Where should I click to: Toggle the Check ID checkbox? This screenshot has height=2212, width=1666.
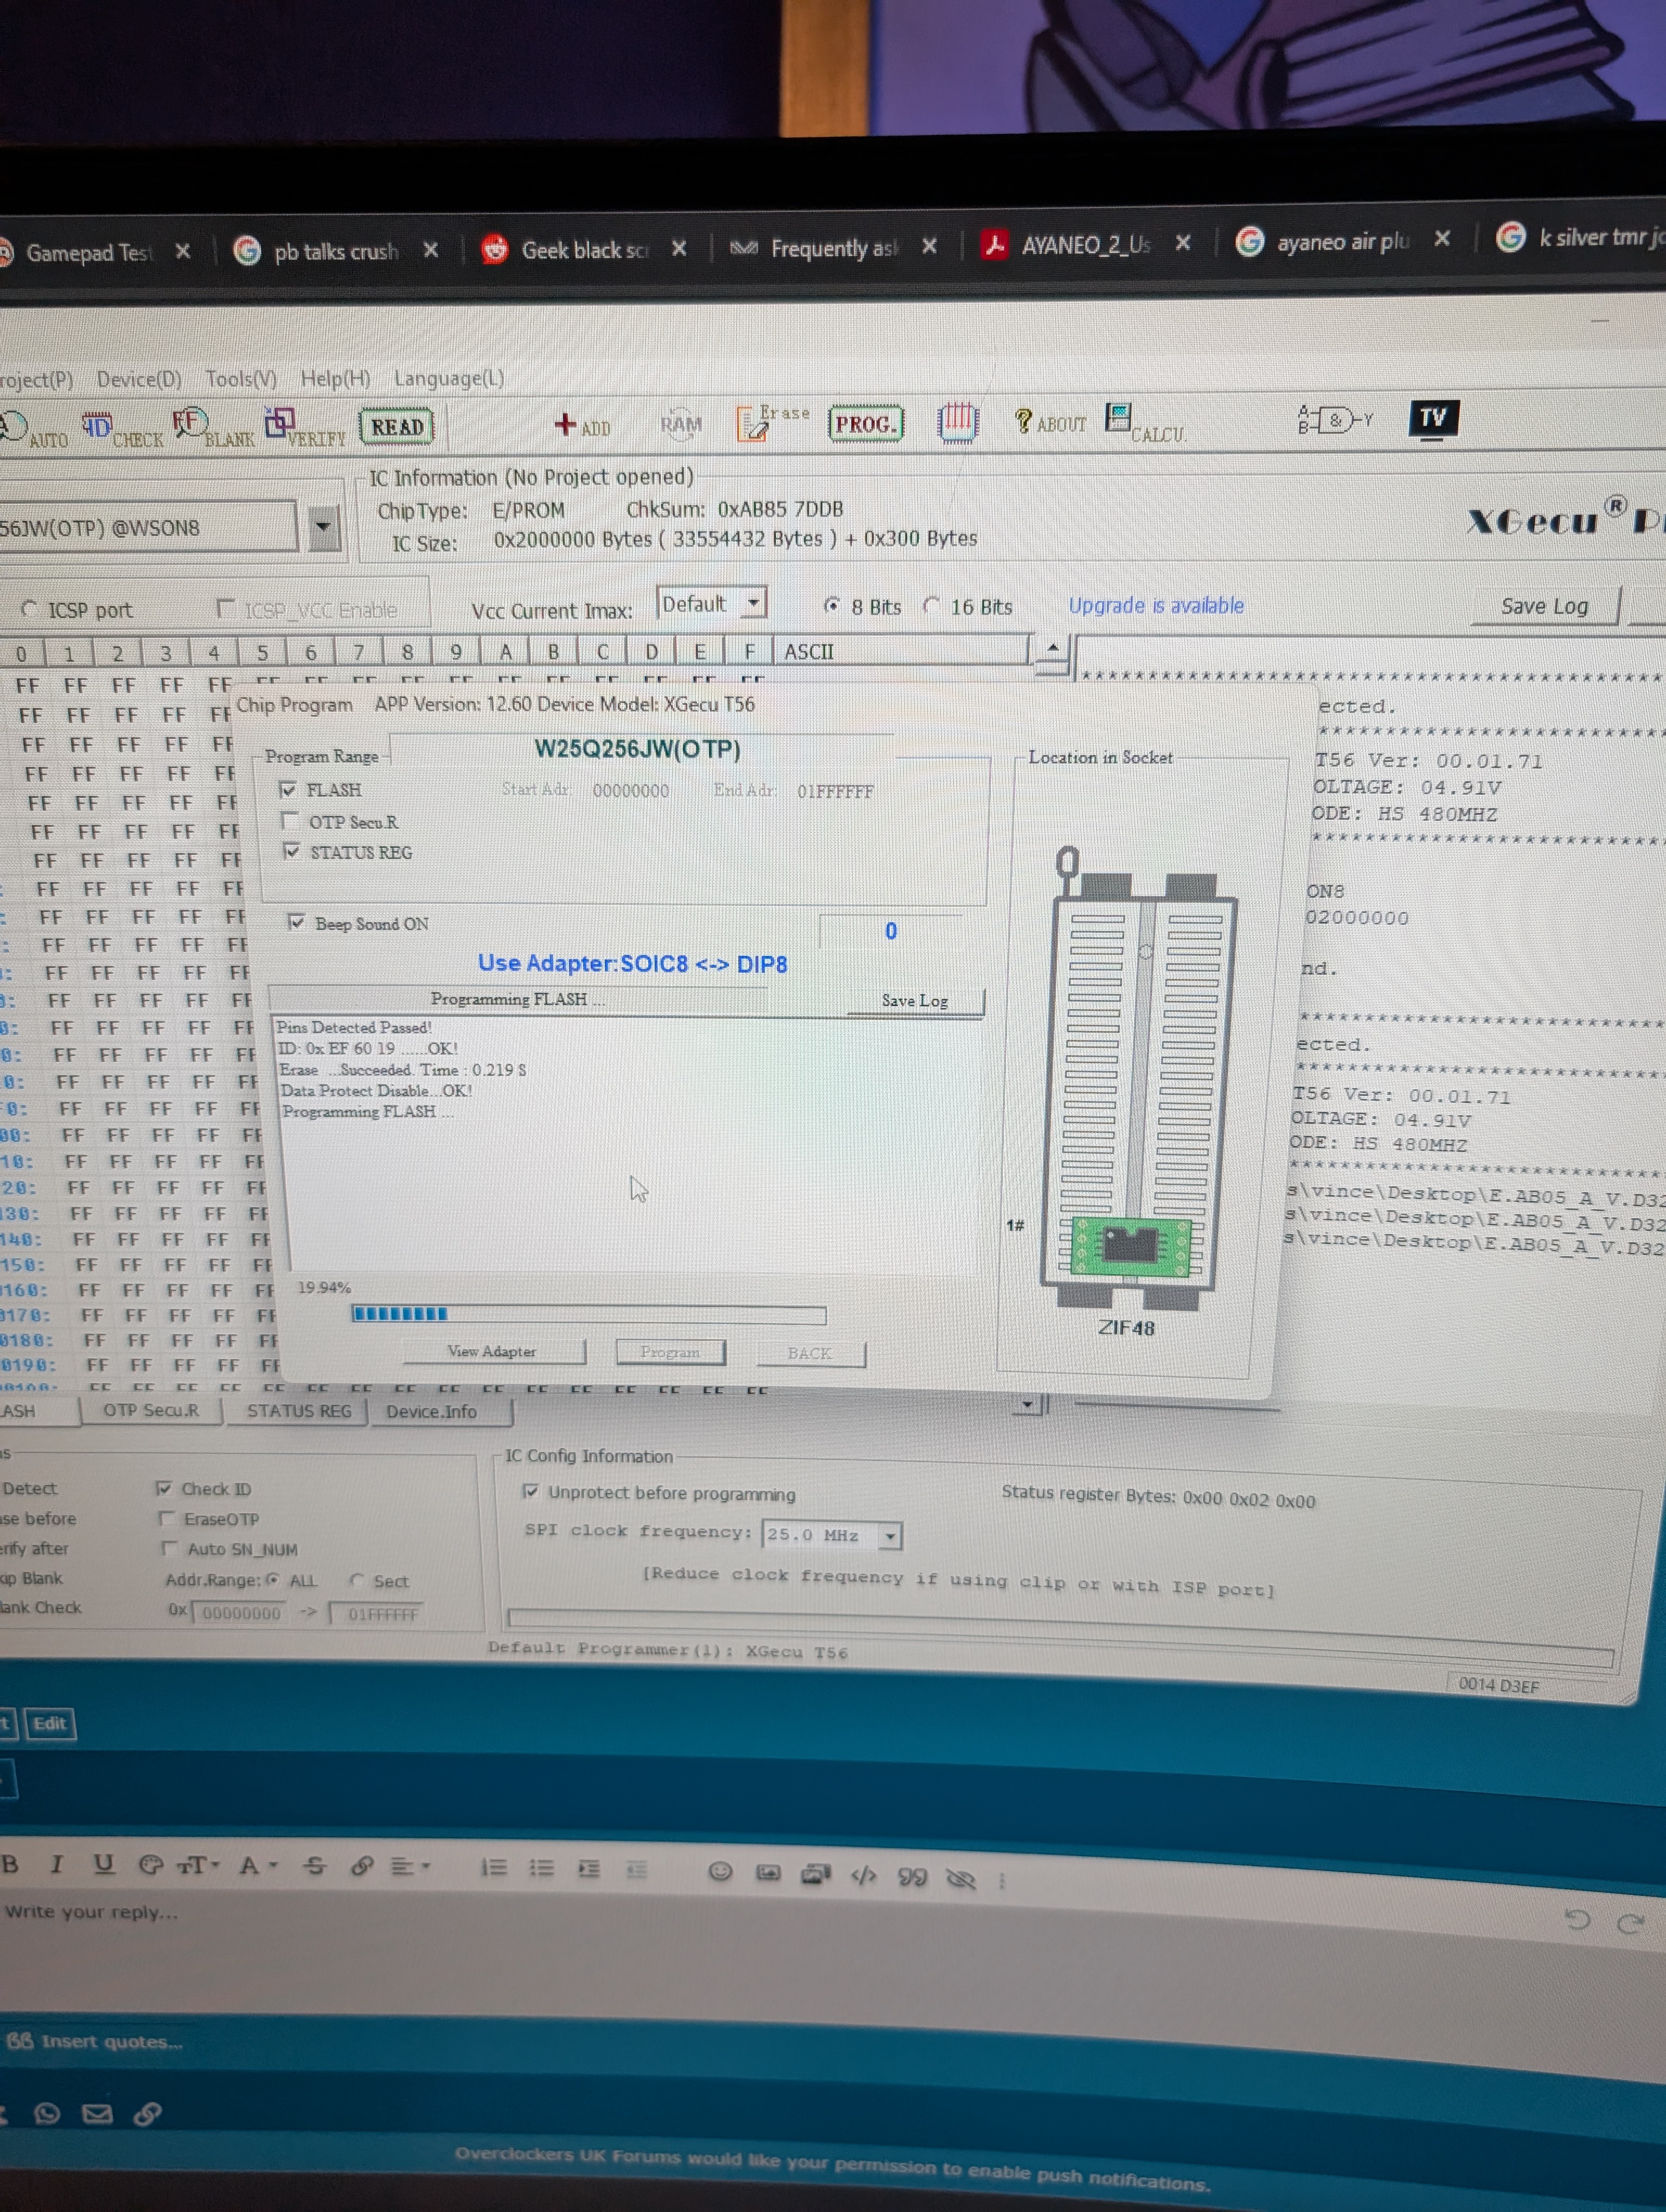(x=164, y=1489)
